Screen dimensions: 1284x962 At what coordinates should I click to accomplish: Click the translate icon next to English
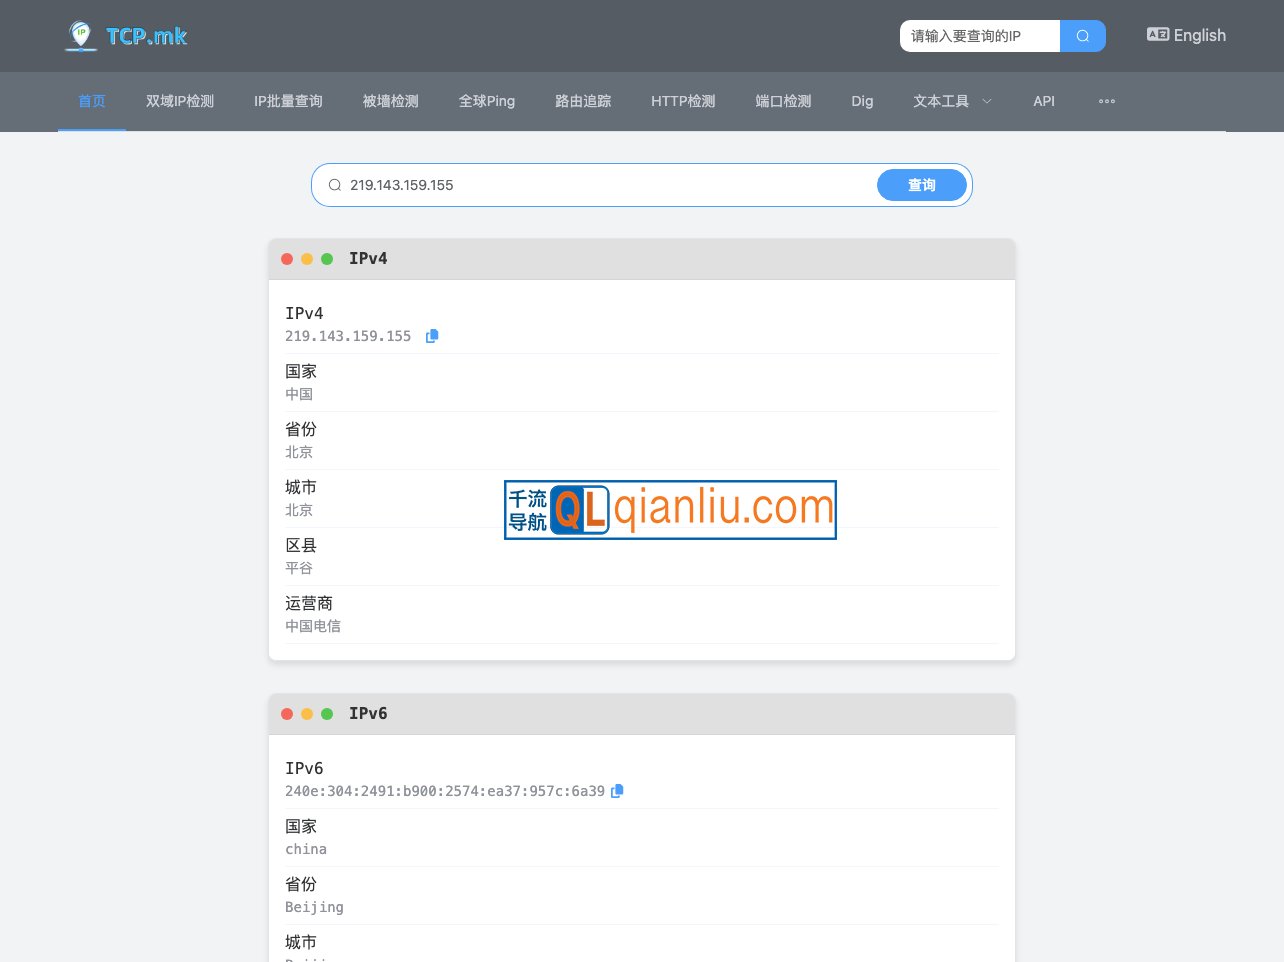click(1157, 34)
